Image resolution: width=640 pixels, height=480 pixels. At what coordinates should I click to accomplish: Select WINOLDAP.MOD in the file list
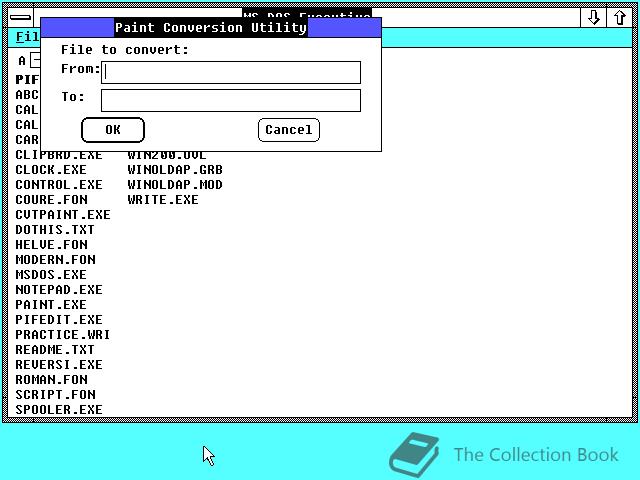point(175,185)
